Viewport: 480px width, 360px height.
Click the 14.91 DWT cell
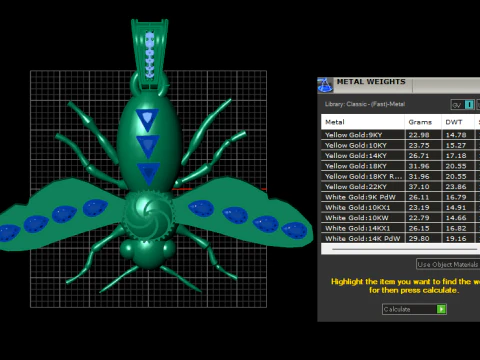(x=458, y=207)
